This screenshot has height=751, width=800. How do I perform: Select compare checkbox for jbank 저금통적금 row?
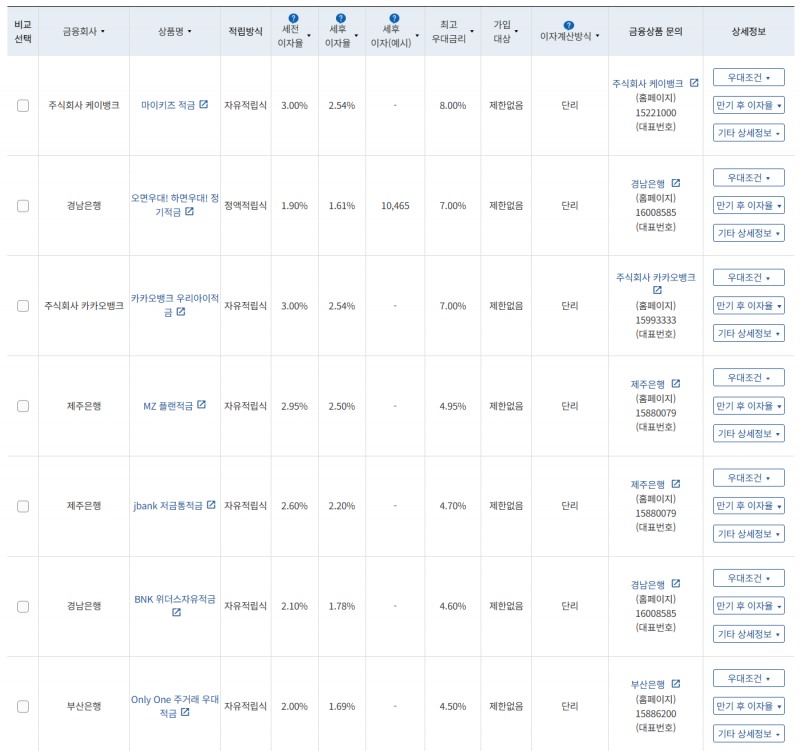23,506
